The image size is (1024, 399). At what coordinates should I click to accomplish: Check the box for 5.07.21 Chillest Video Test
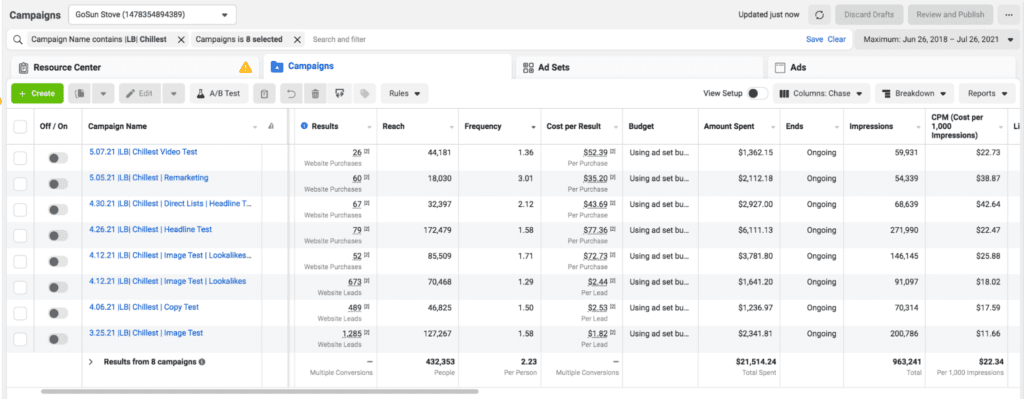pyautogui.click(x=20, y=158)
